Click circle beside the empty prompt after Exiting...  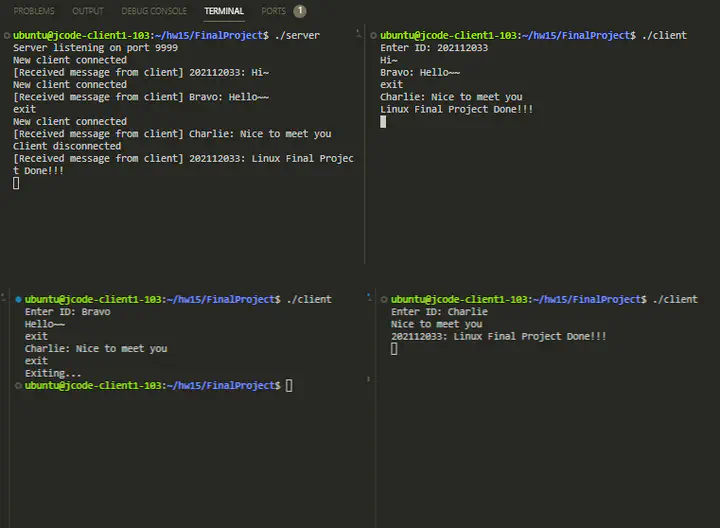pyautogui.click(x=18, y=386)
